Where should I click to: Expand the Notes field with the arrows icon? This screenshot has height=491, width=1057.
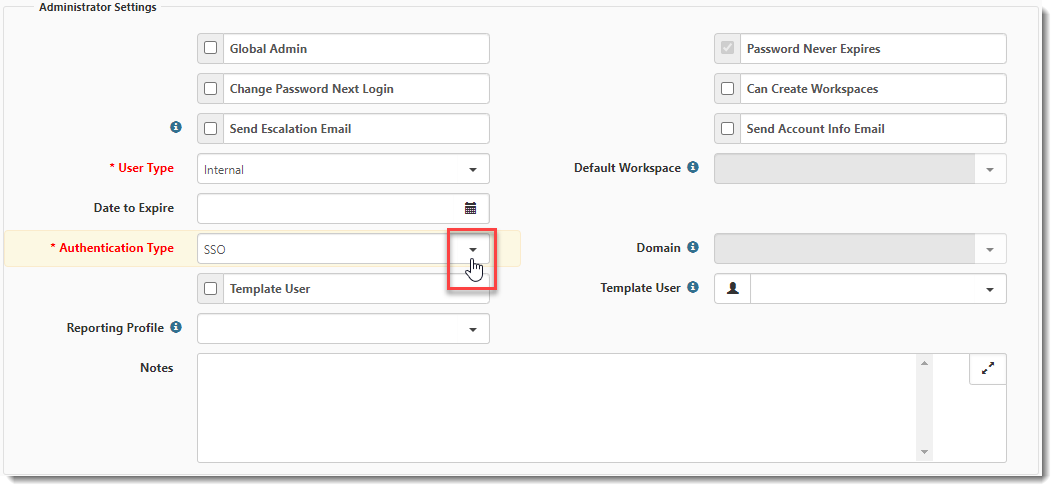pos(988,369)
